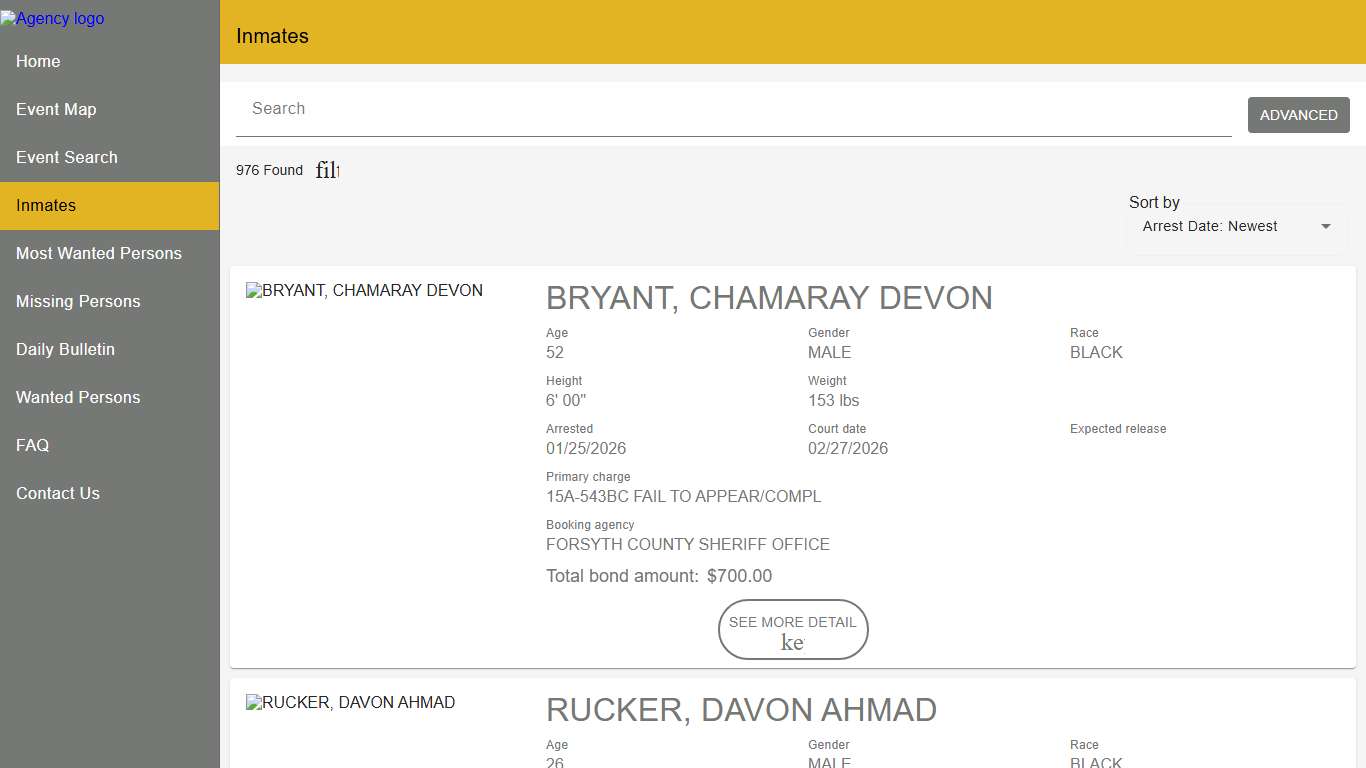Open the sort dropdown arrow icon
Viewport: 1366px width, 768px height.
click(1326, 226)
